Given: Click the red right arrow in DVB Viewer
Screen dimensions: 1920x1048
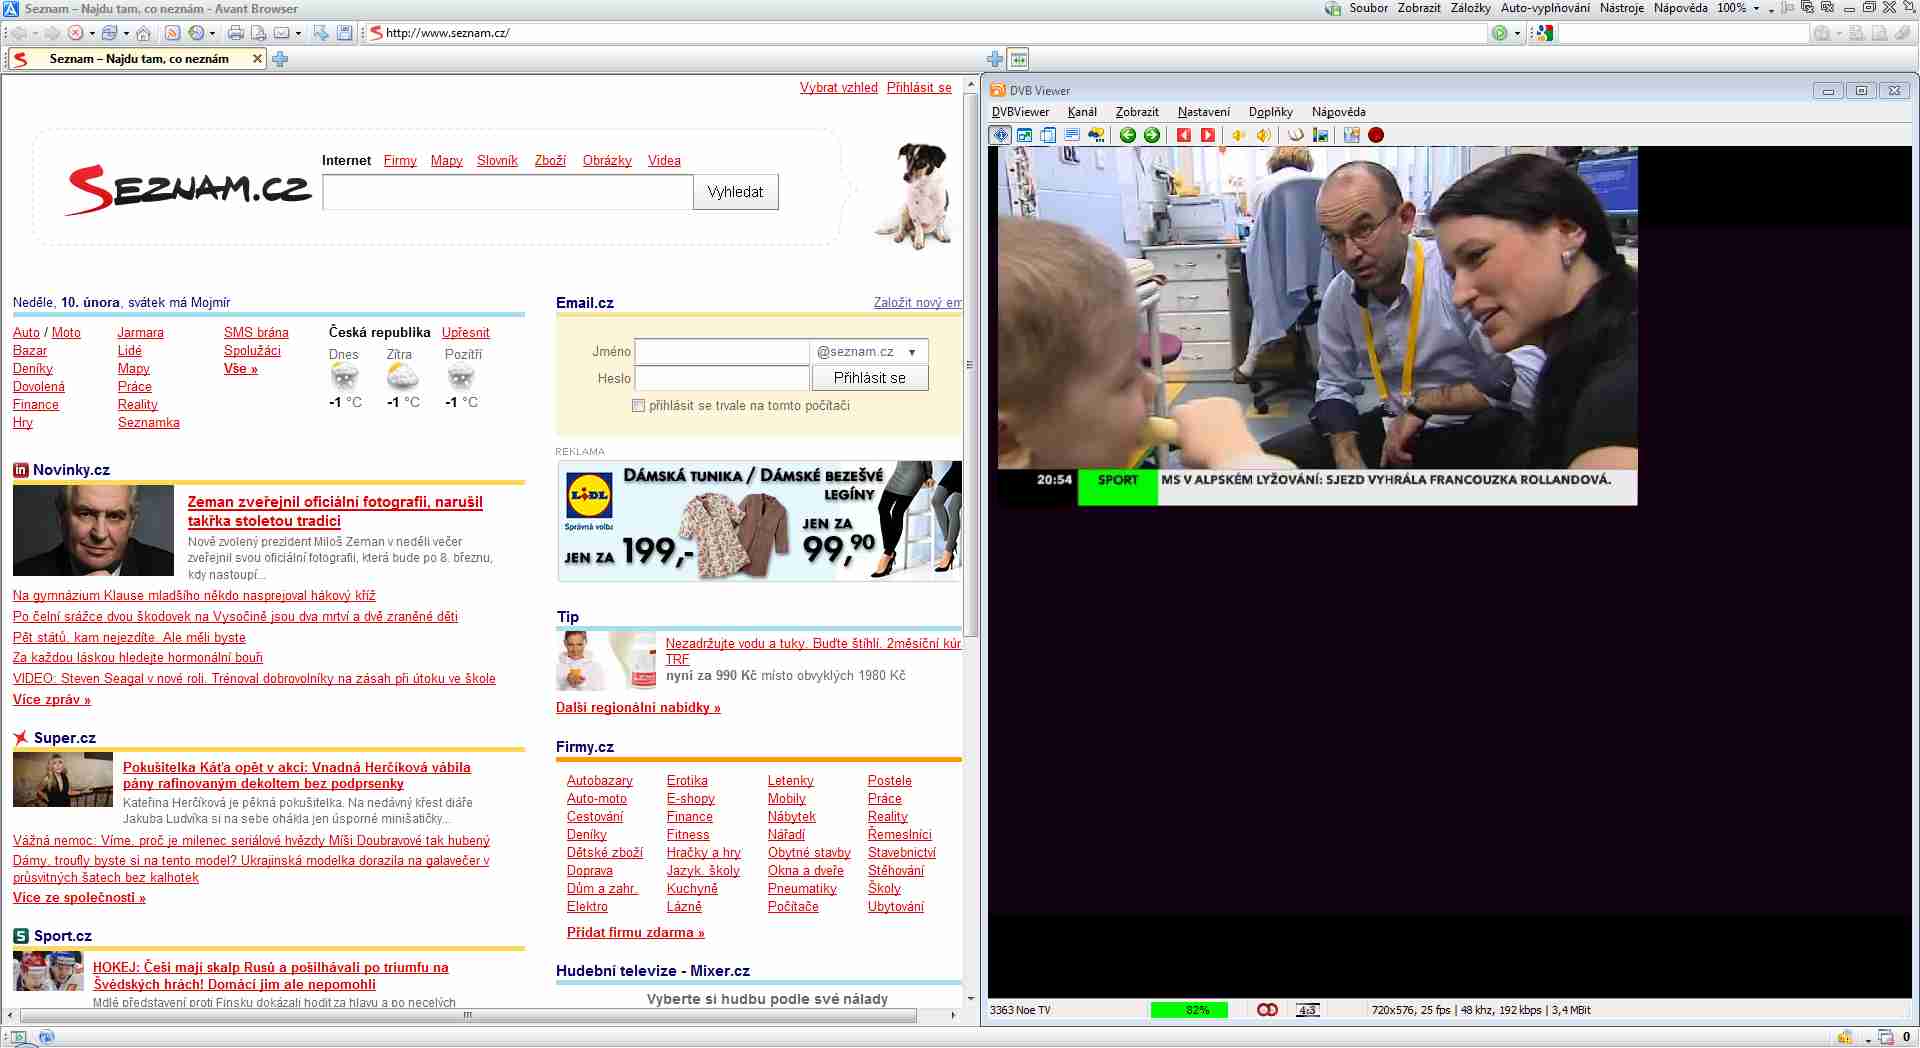Looking at the screenshot, I should 1208,135.
